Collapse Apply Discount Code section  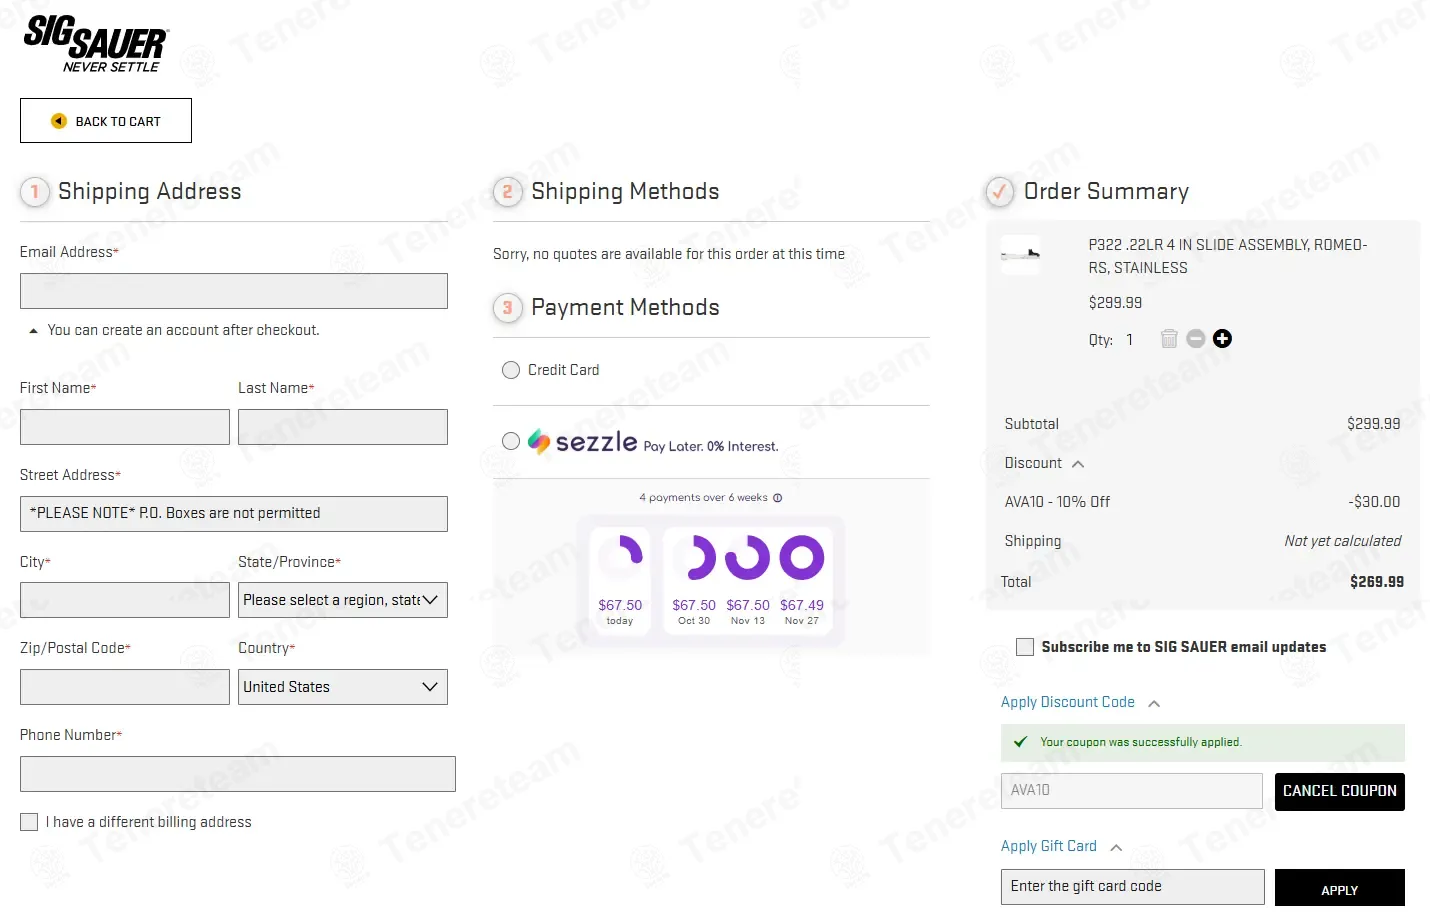(1154, 703)
